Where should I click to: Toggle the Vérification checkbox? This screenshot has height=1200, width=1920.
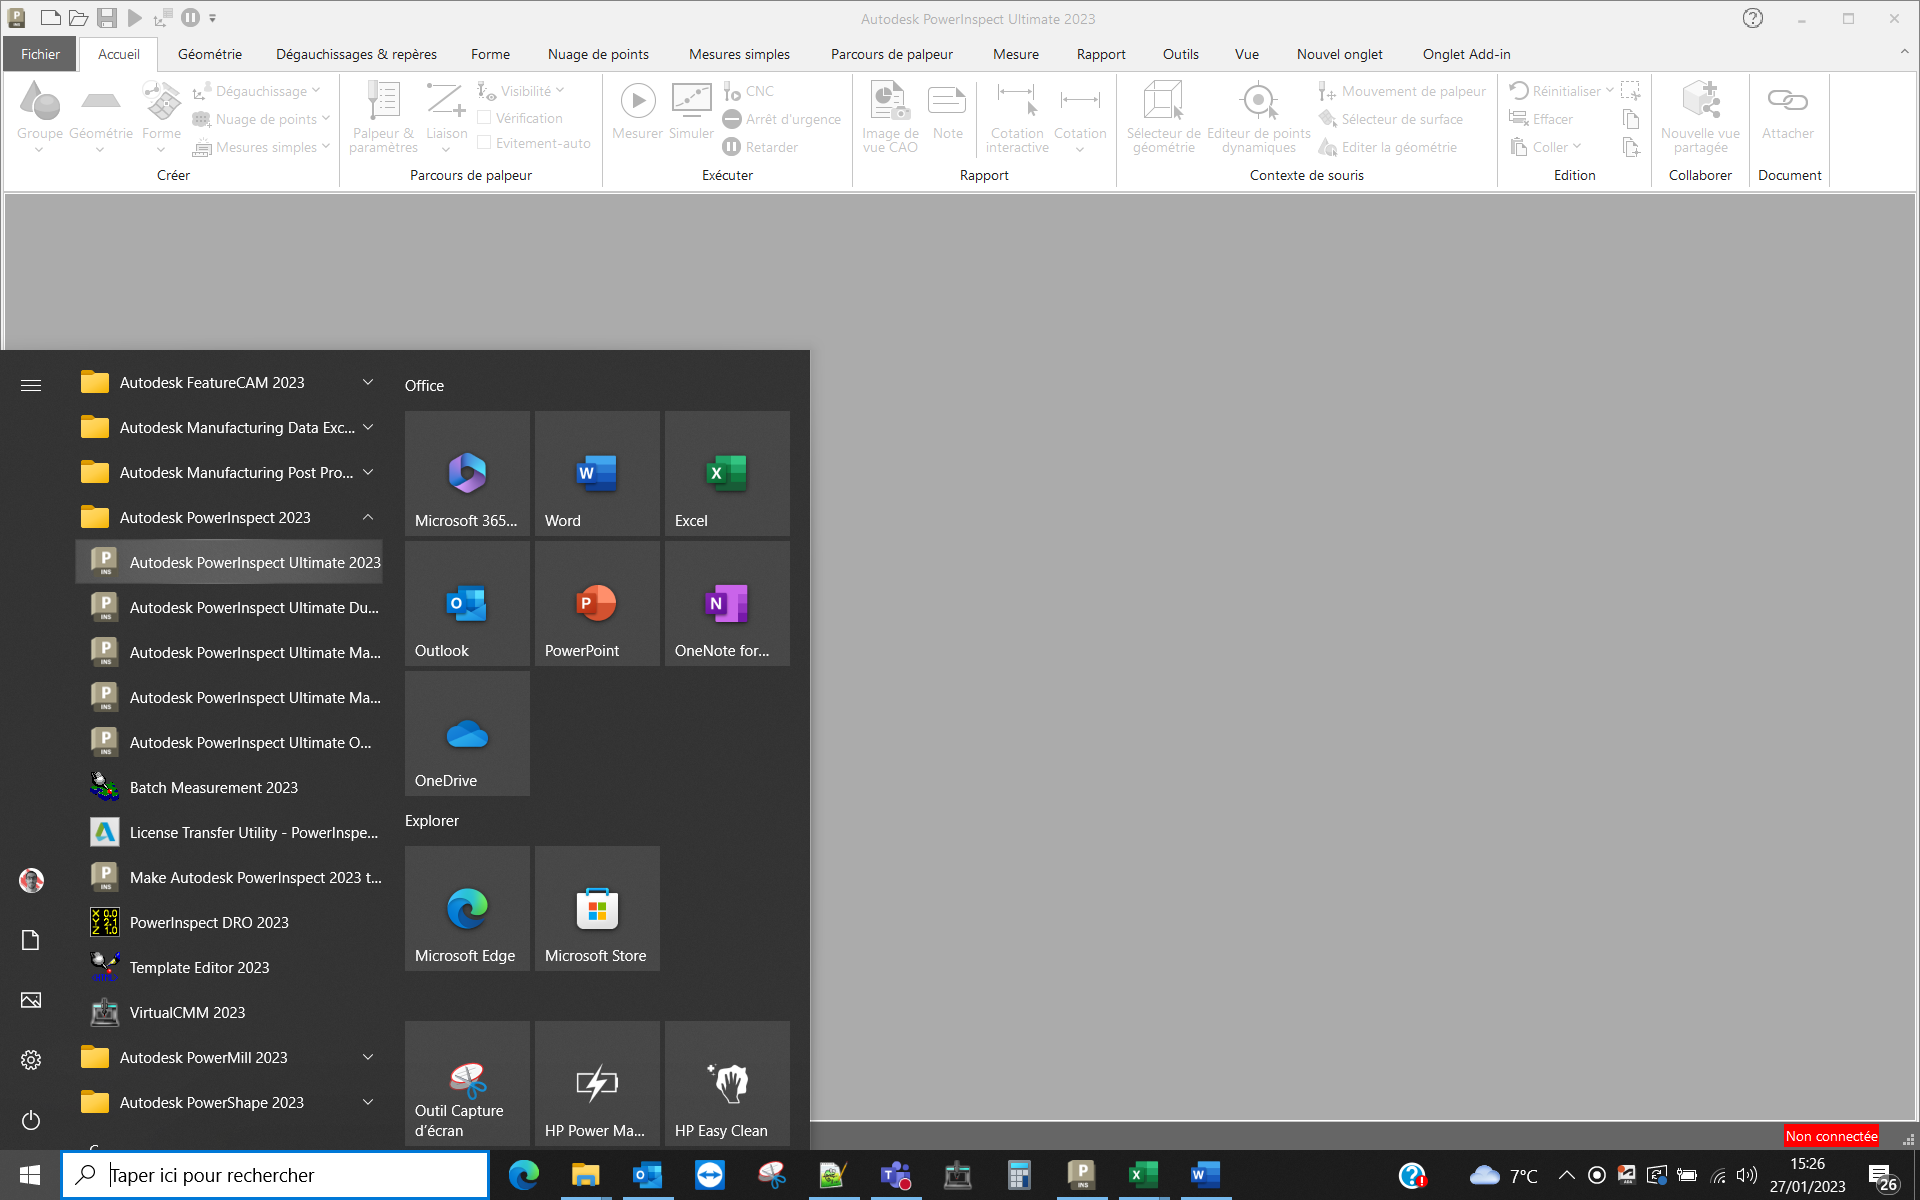click(484, 118)
